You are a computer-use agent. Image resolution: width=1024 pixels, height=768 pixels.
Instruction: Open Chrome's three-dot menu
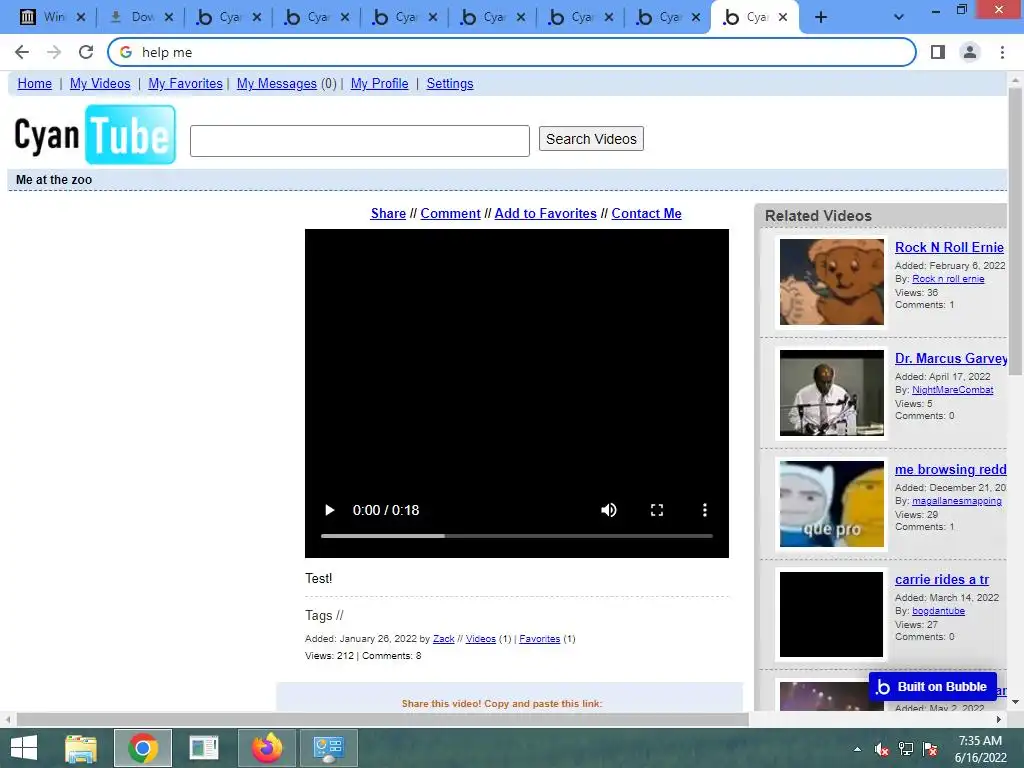coord(1002,52)
